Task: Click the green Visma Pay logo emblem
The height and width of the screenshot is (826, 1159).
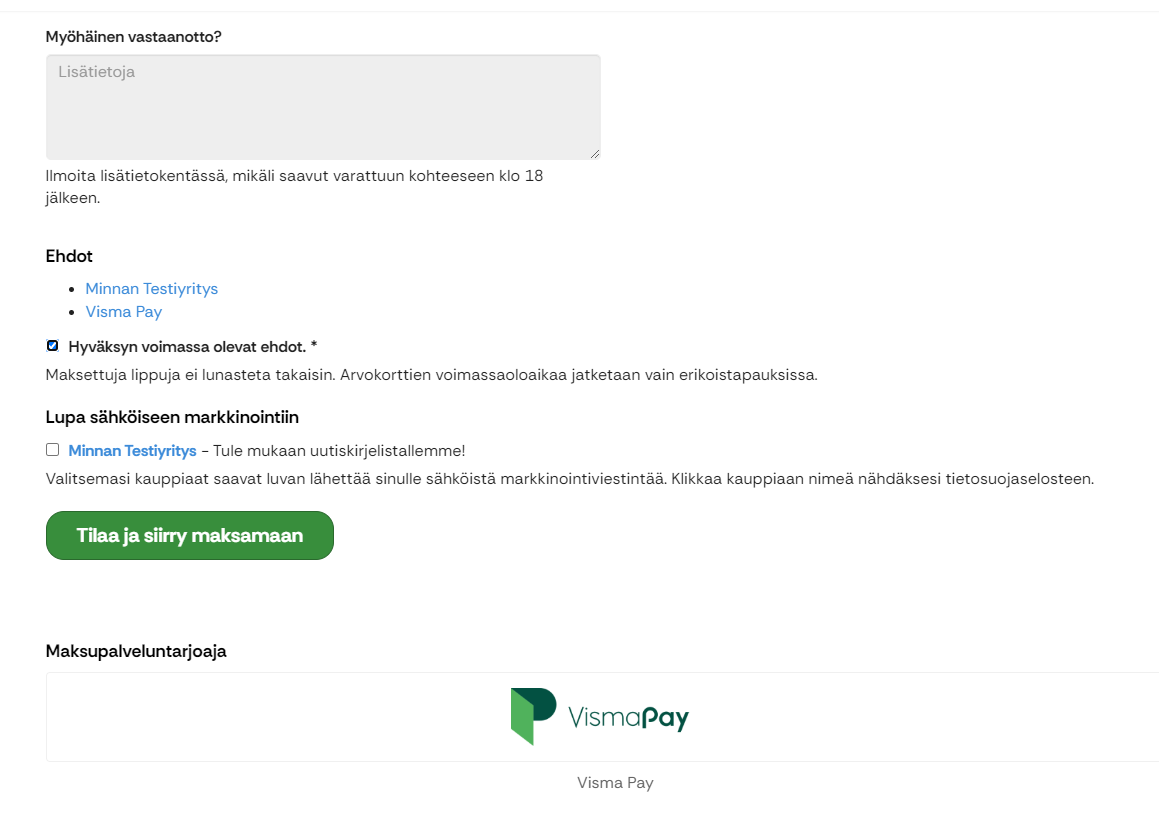Action: tap(533, 716)
